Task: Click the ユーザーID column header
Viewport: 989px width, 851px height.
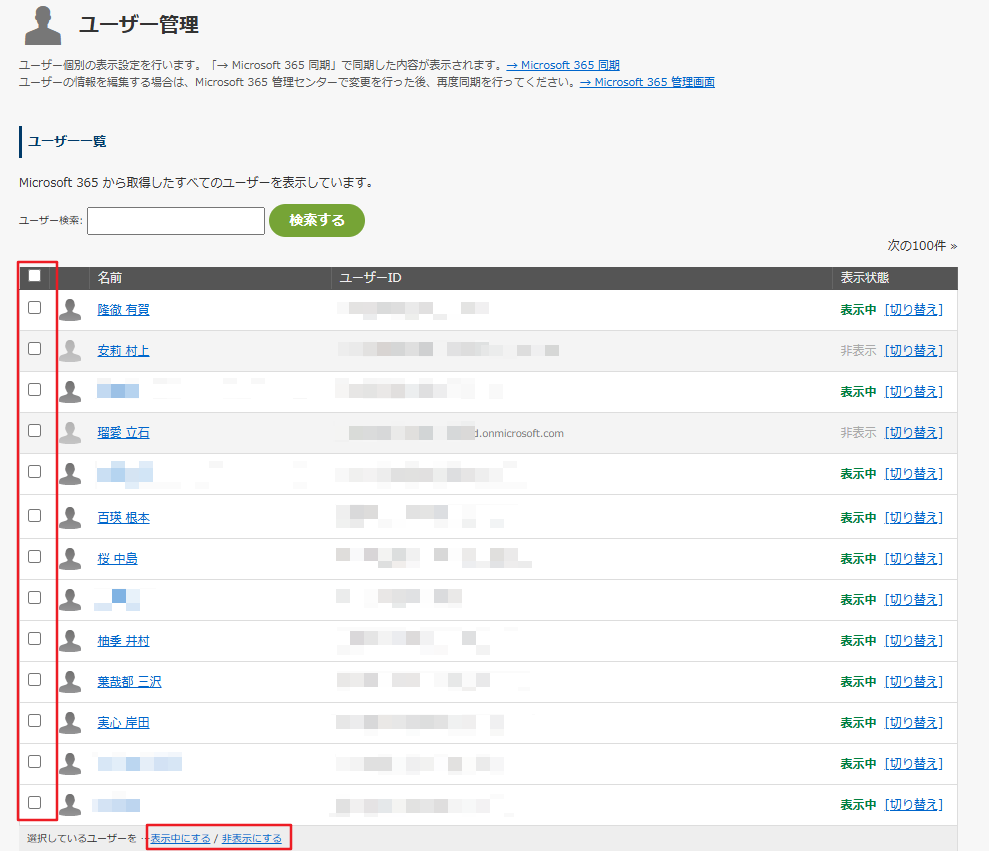Action: (x=370, y=278)
